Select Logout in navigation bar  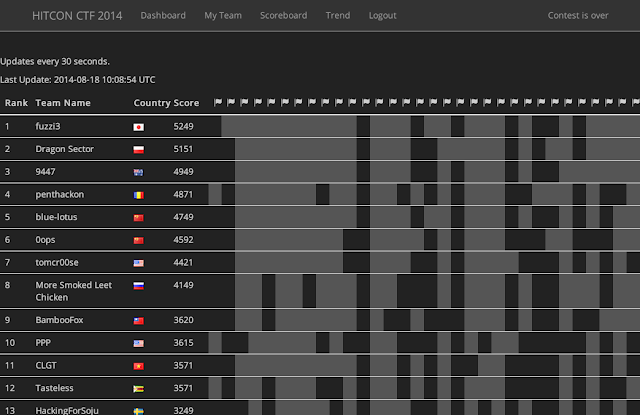point(382,16)
